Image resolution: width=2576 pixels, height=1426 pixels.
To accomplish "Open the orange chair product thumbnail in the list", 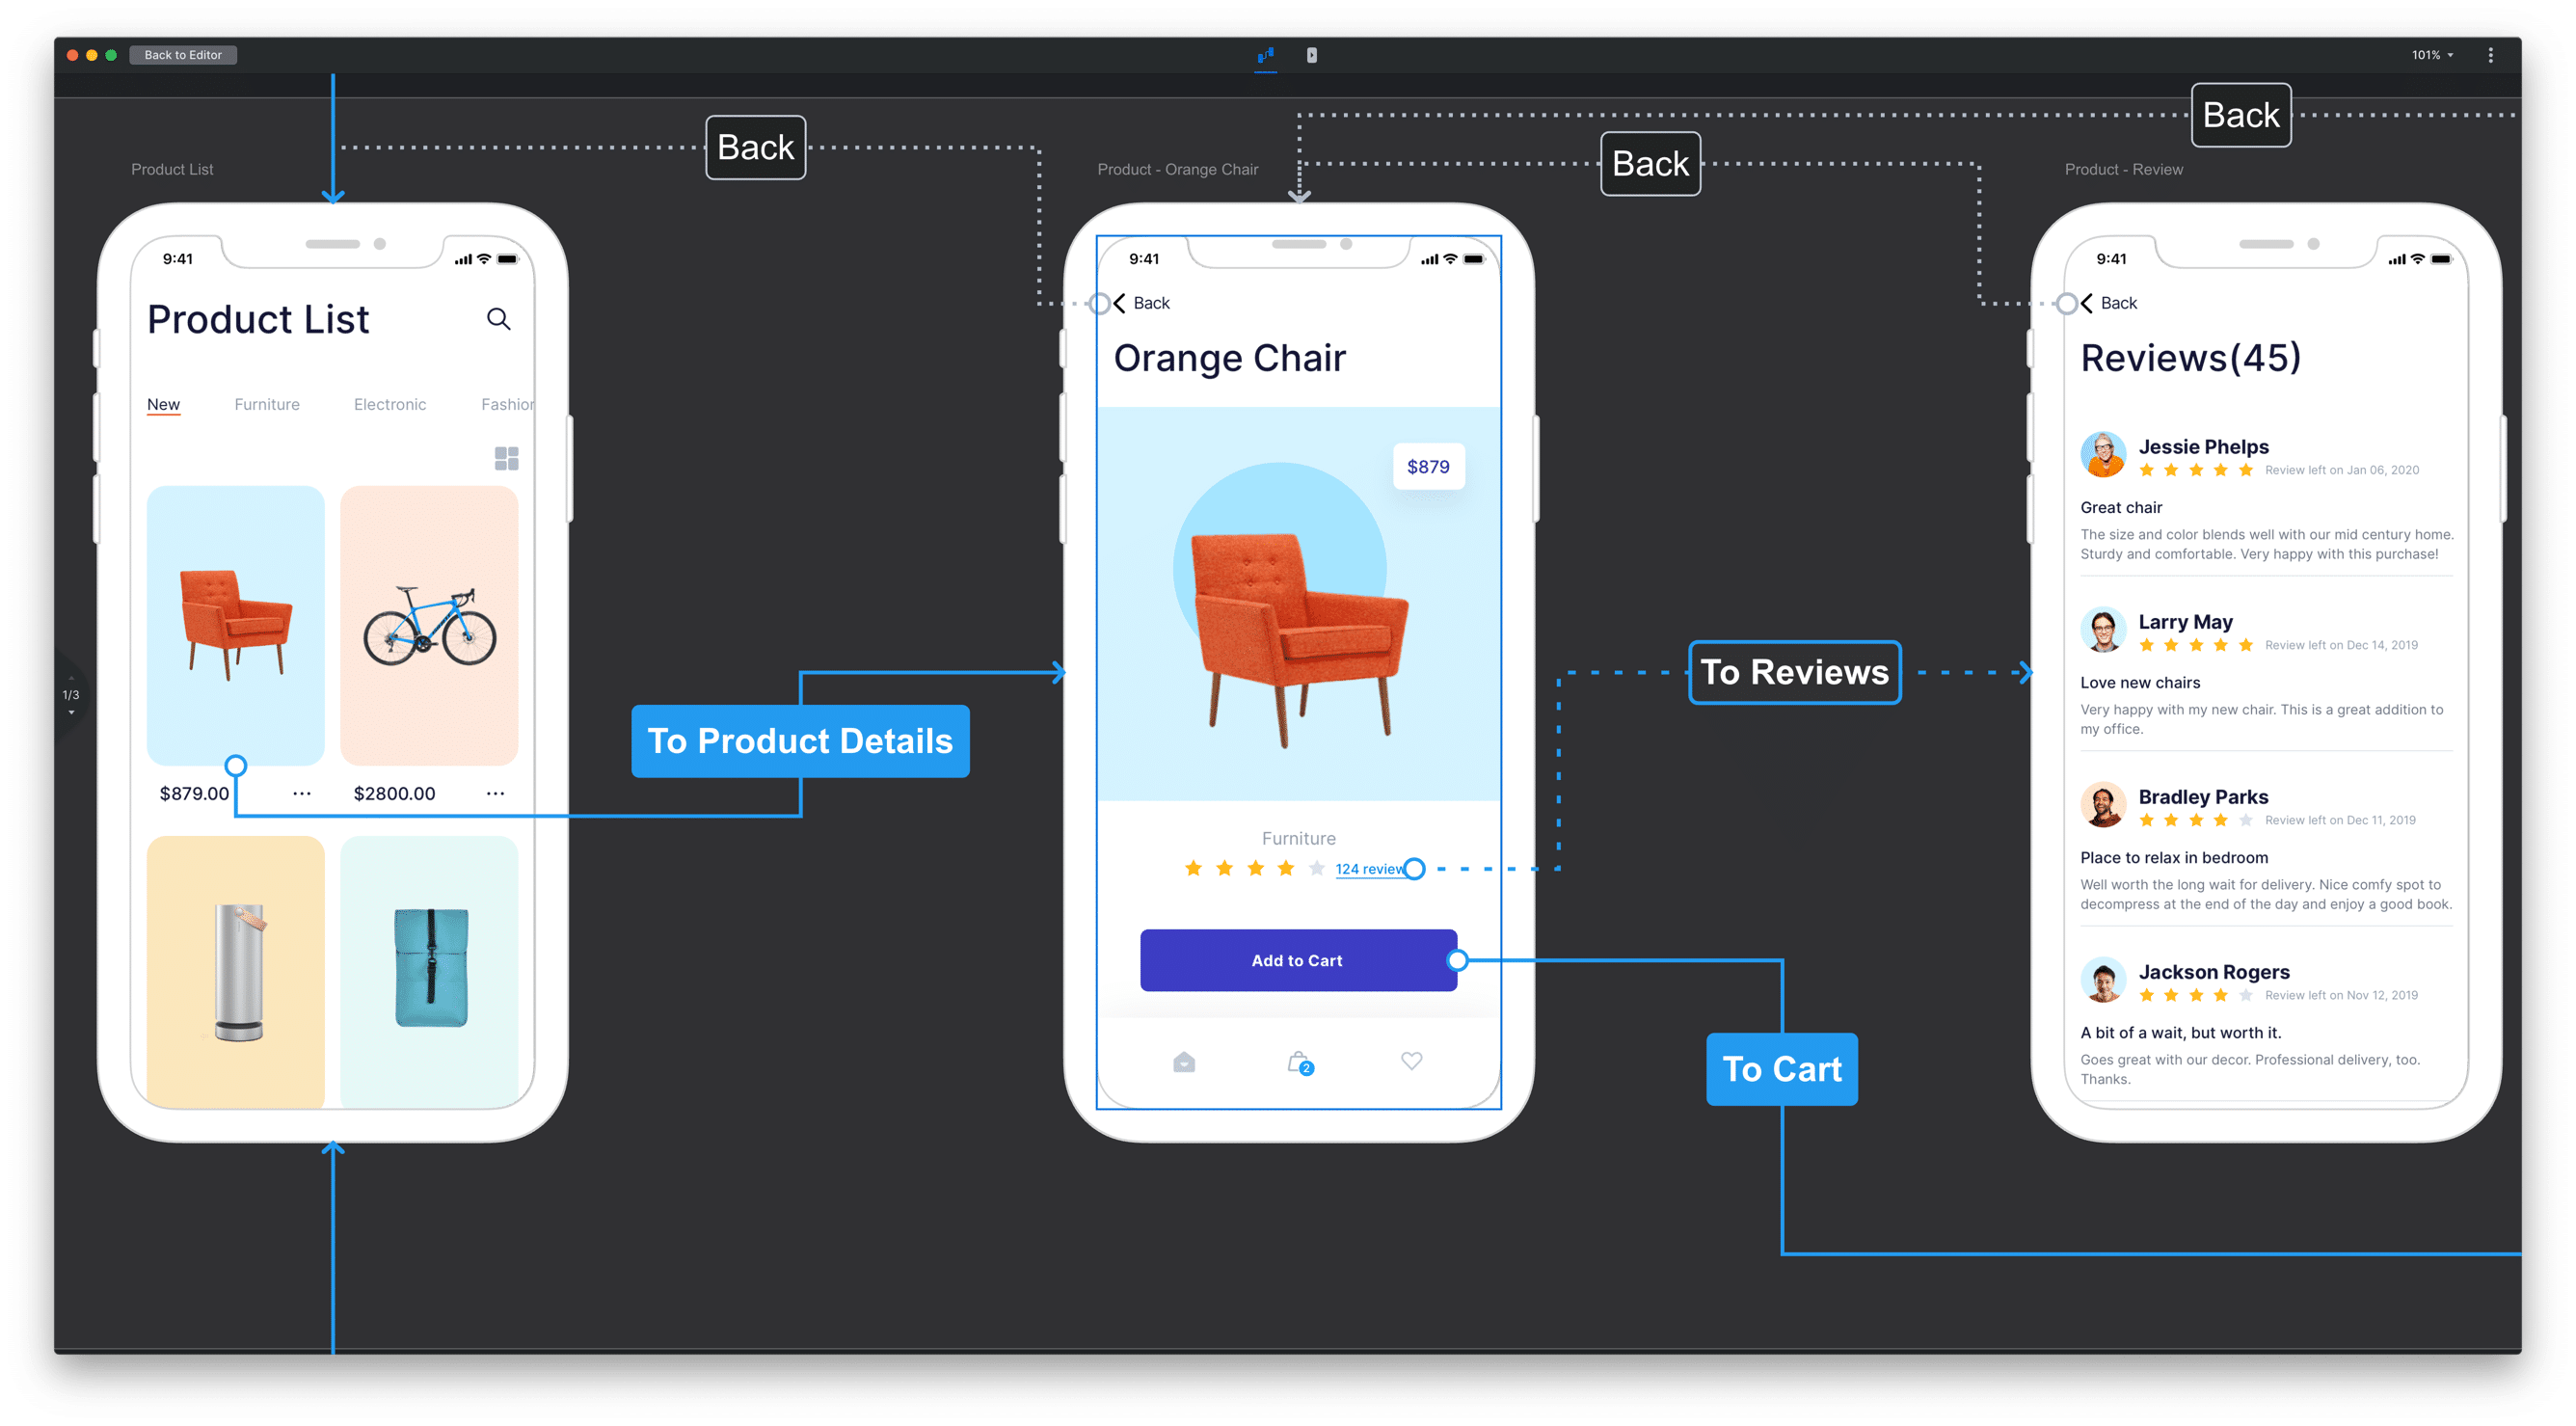I will 236,625.
